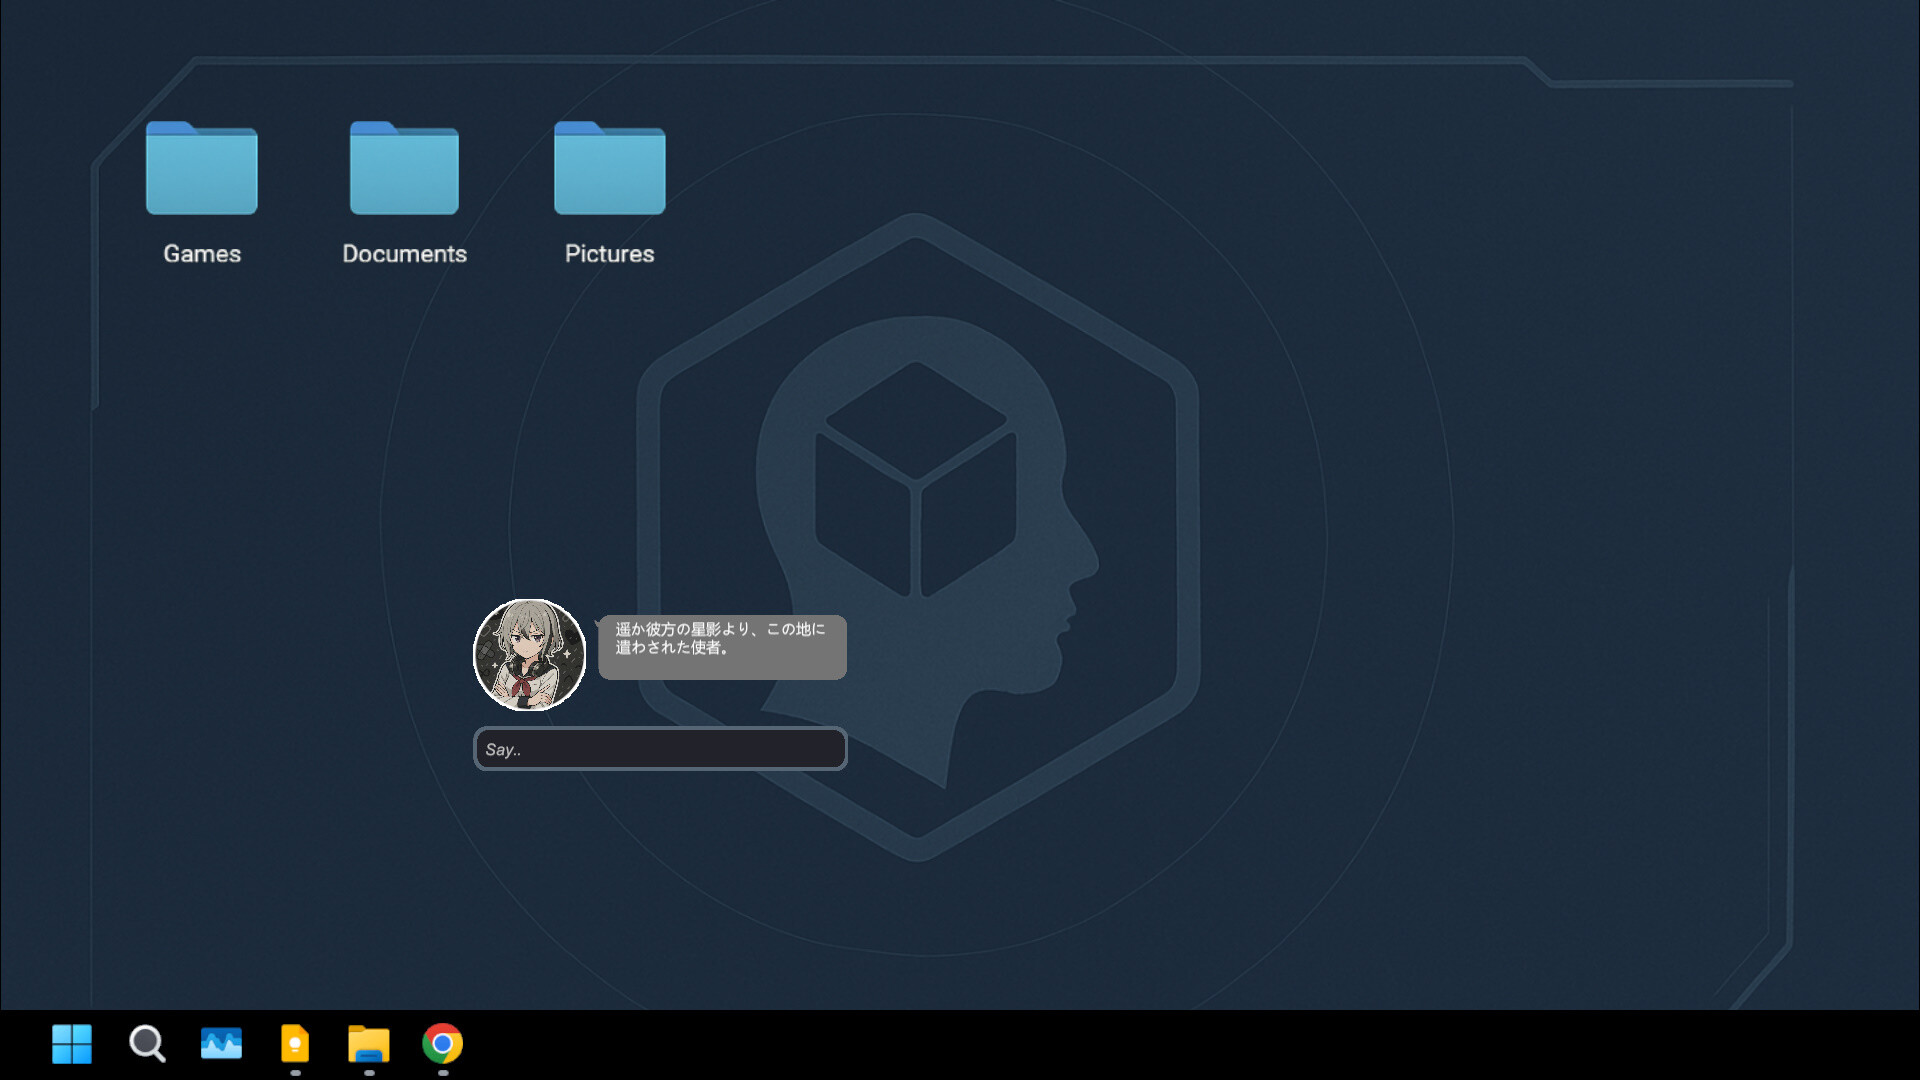This screenshot has width=1920, height=1080.
Task: Launch Google Chrome from the taskbar
Action: click(x=443, y=1043)
